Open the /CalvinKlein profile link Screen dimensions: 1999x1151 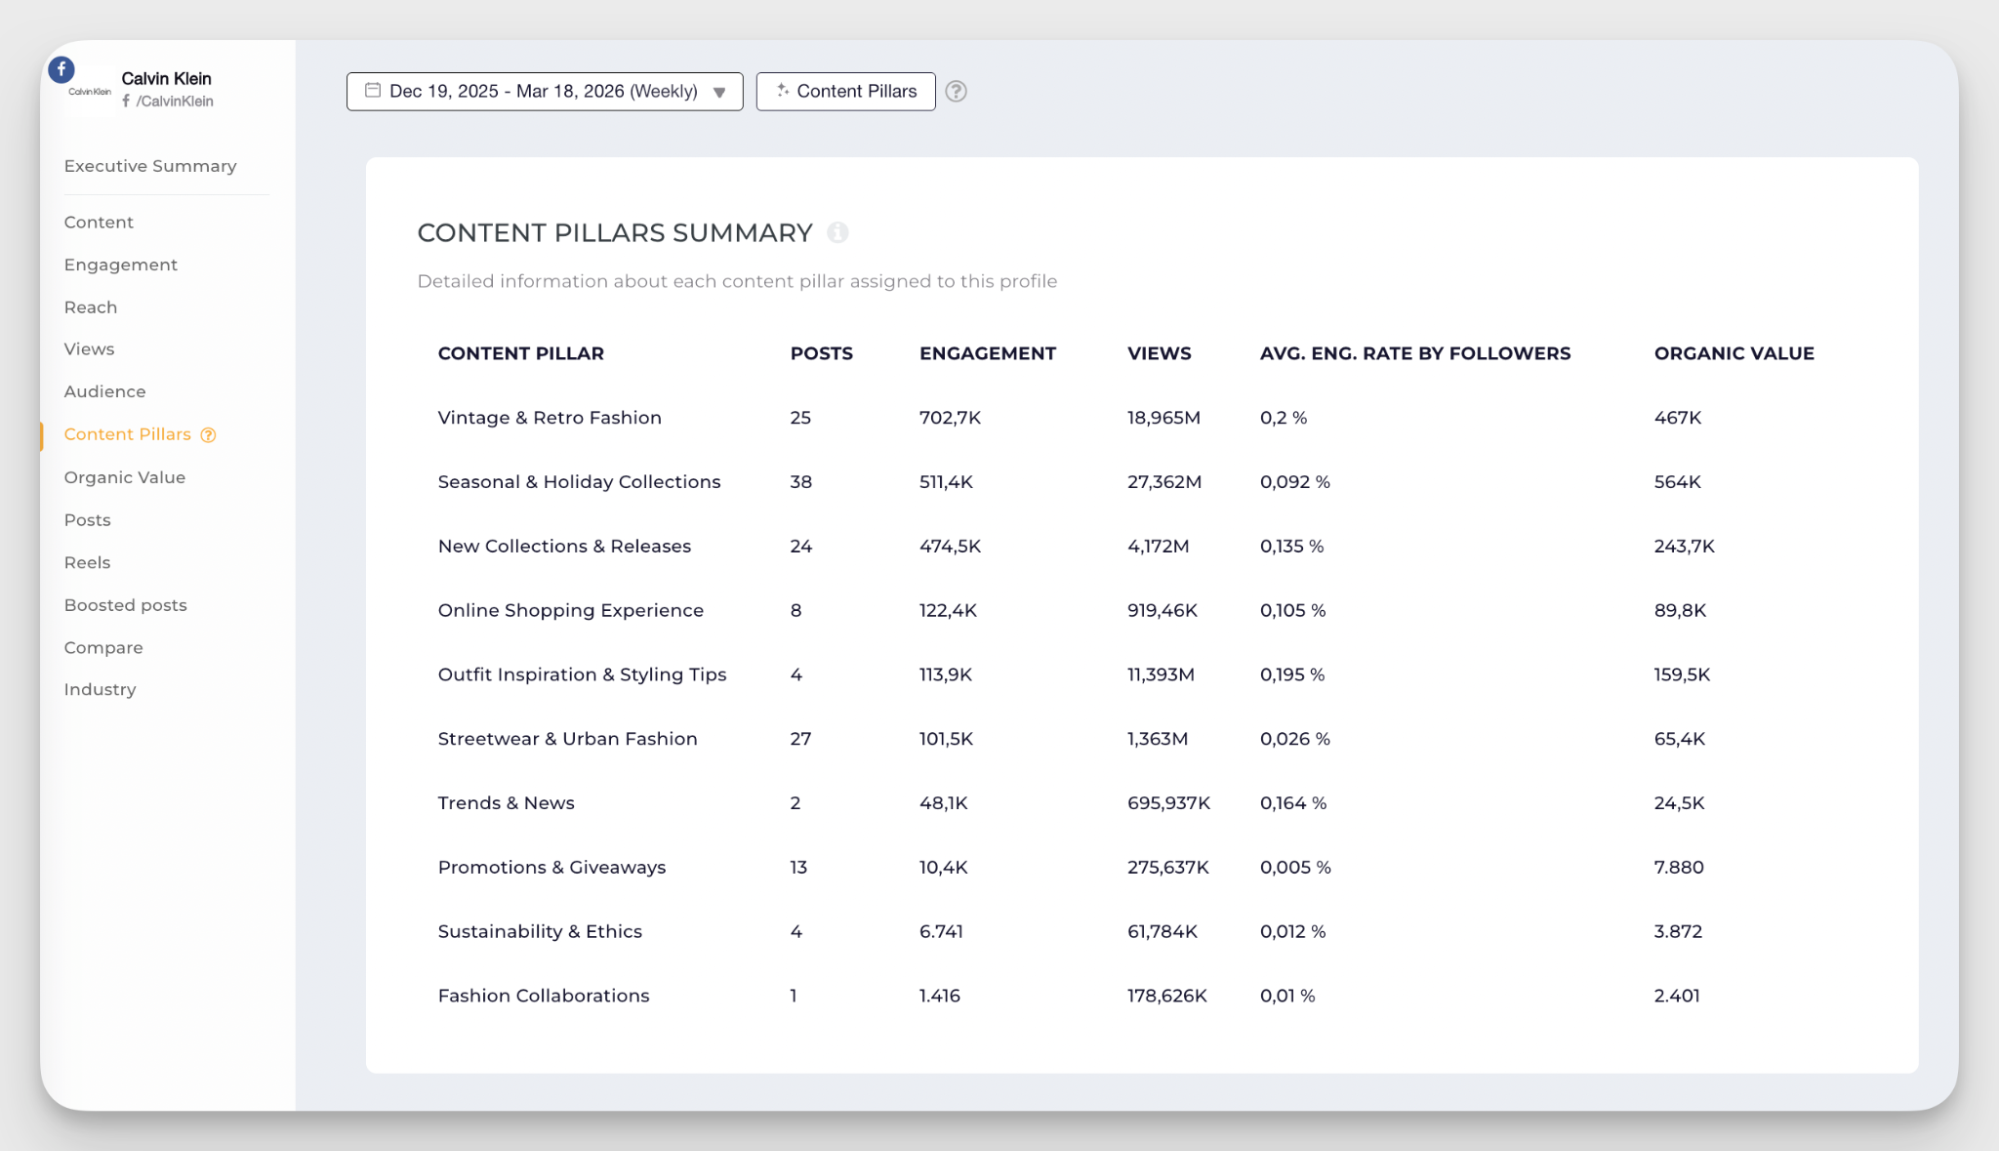pyautogui.click(x=176, y=100)
